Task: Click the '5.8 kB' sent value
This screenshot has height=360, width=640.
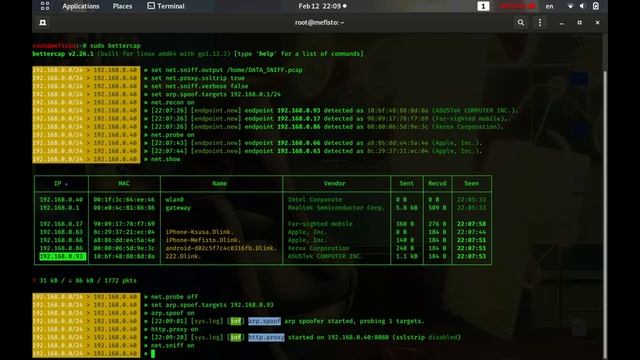Action: click(x=407, y=208)
